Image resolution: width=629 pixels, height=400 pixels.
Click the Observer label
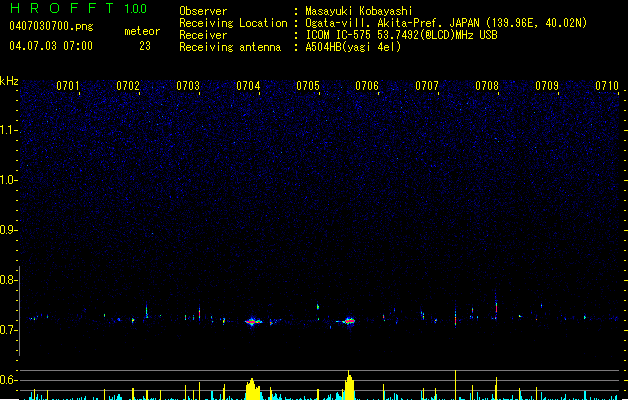click(x=203, y=11)
